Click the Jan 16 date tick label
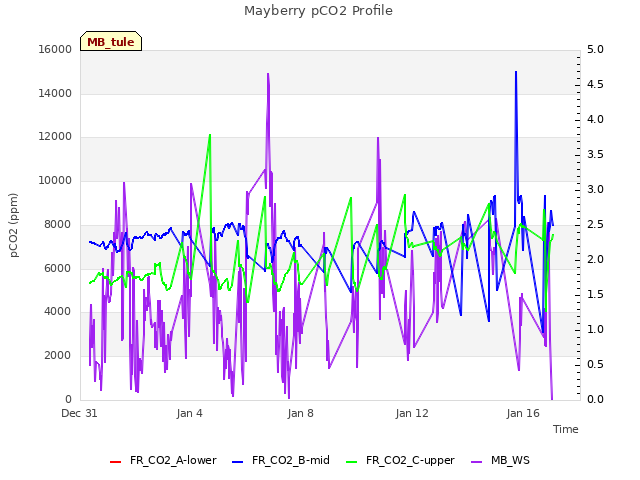640x480 pixels. 523,413
